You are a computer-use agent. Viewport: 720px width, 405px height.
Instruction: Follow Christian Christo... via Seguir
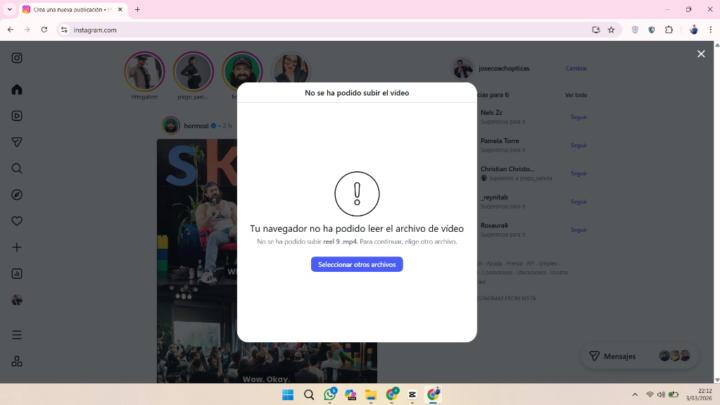tap(579, 174)
